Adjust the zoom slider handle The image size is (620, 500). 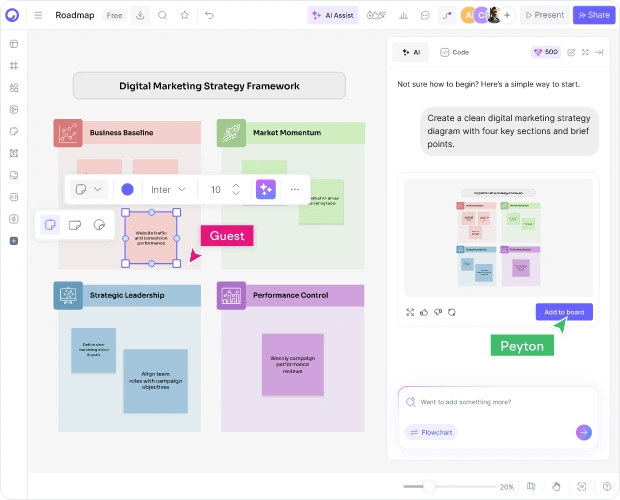coord(429,487)
